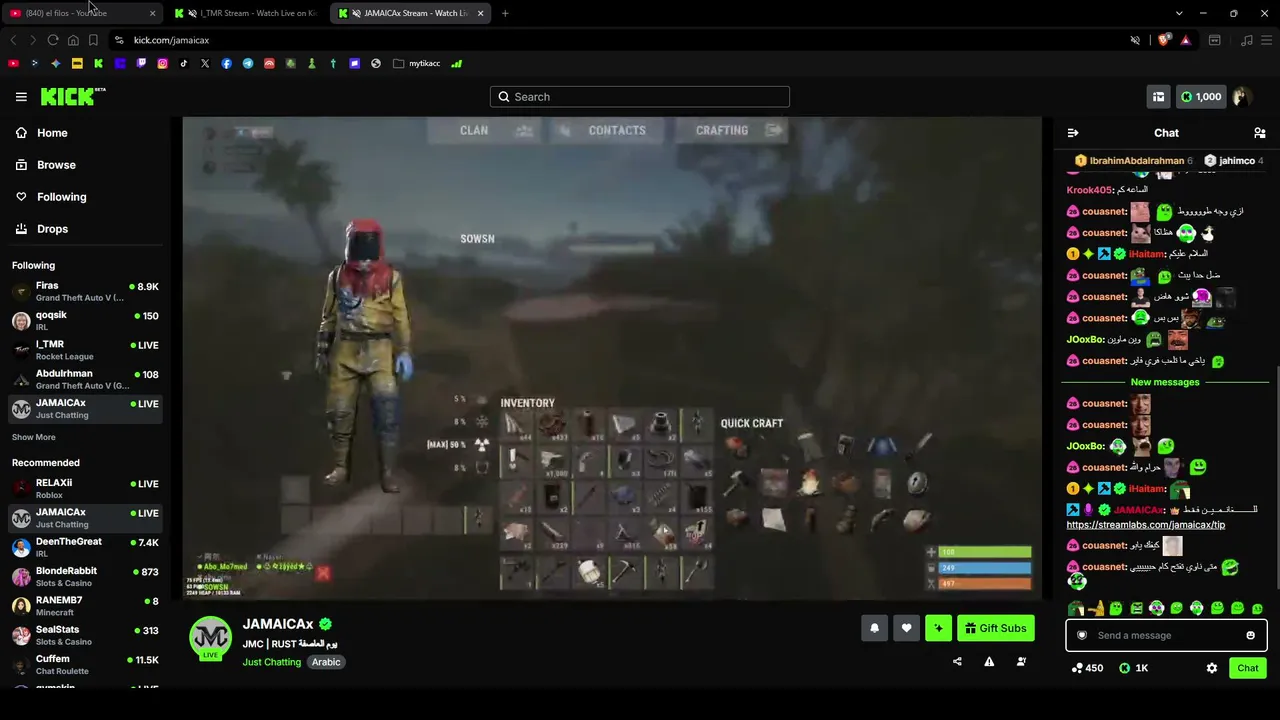Open Firas channel in Following list
Image resolution: width=1280 pixels, height=720 pixels.
(85, 291)
